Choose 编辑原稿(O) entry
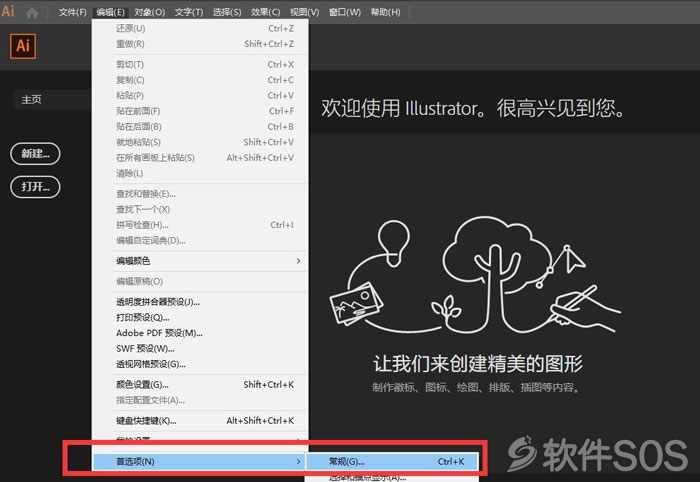Viewport: 700px width, 482px height. tap(200, 282)
